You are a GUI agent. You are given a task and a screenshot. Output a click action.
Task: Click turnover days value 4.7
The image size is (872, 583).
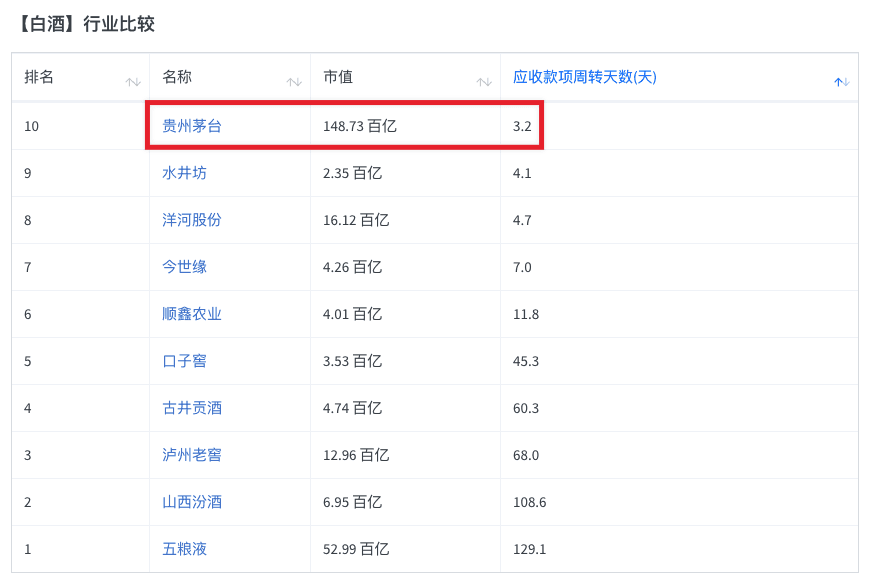coord(522,220)
